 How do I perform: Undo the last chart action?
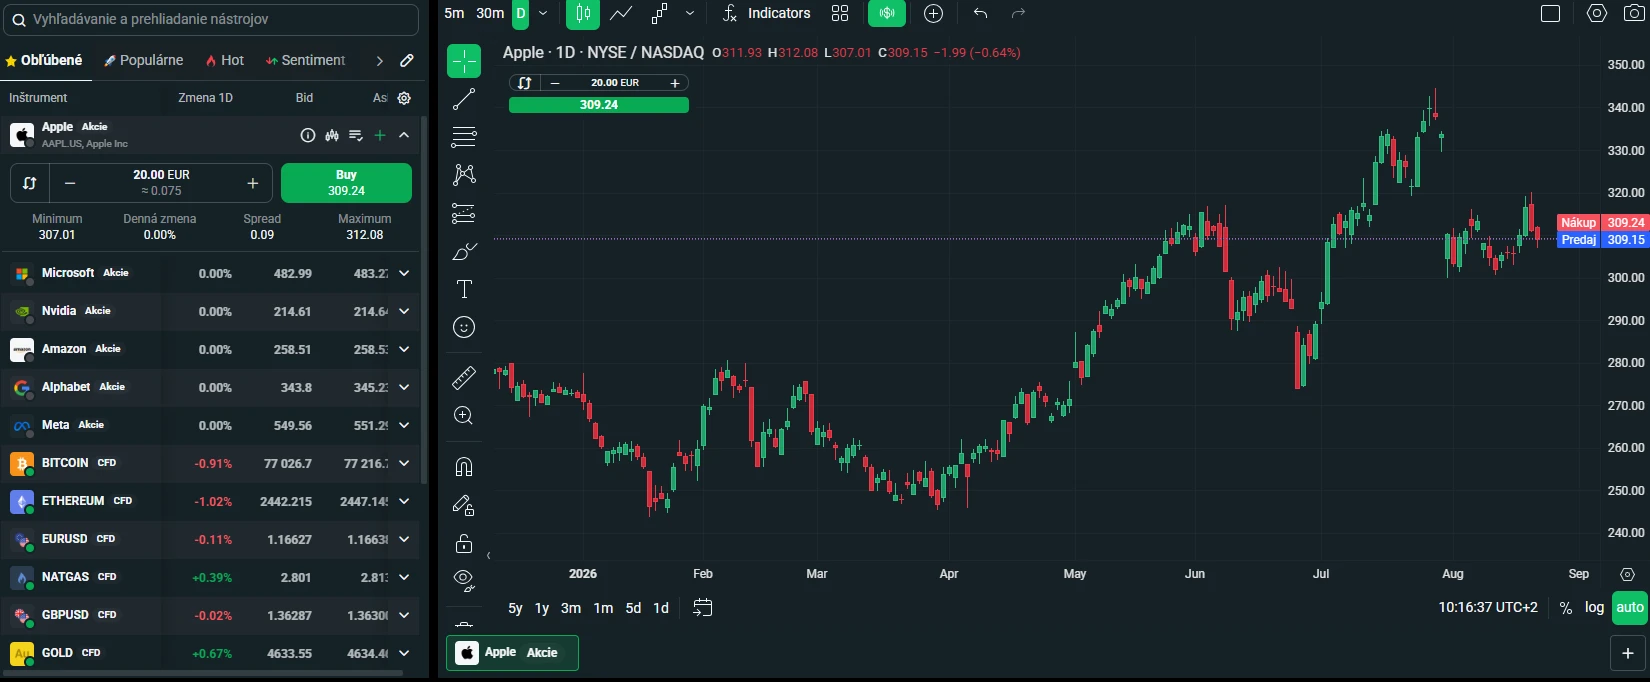[x=980, y=13]
